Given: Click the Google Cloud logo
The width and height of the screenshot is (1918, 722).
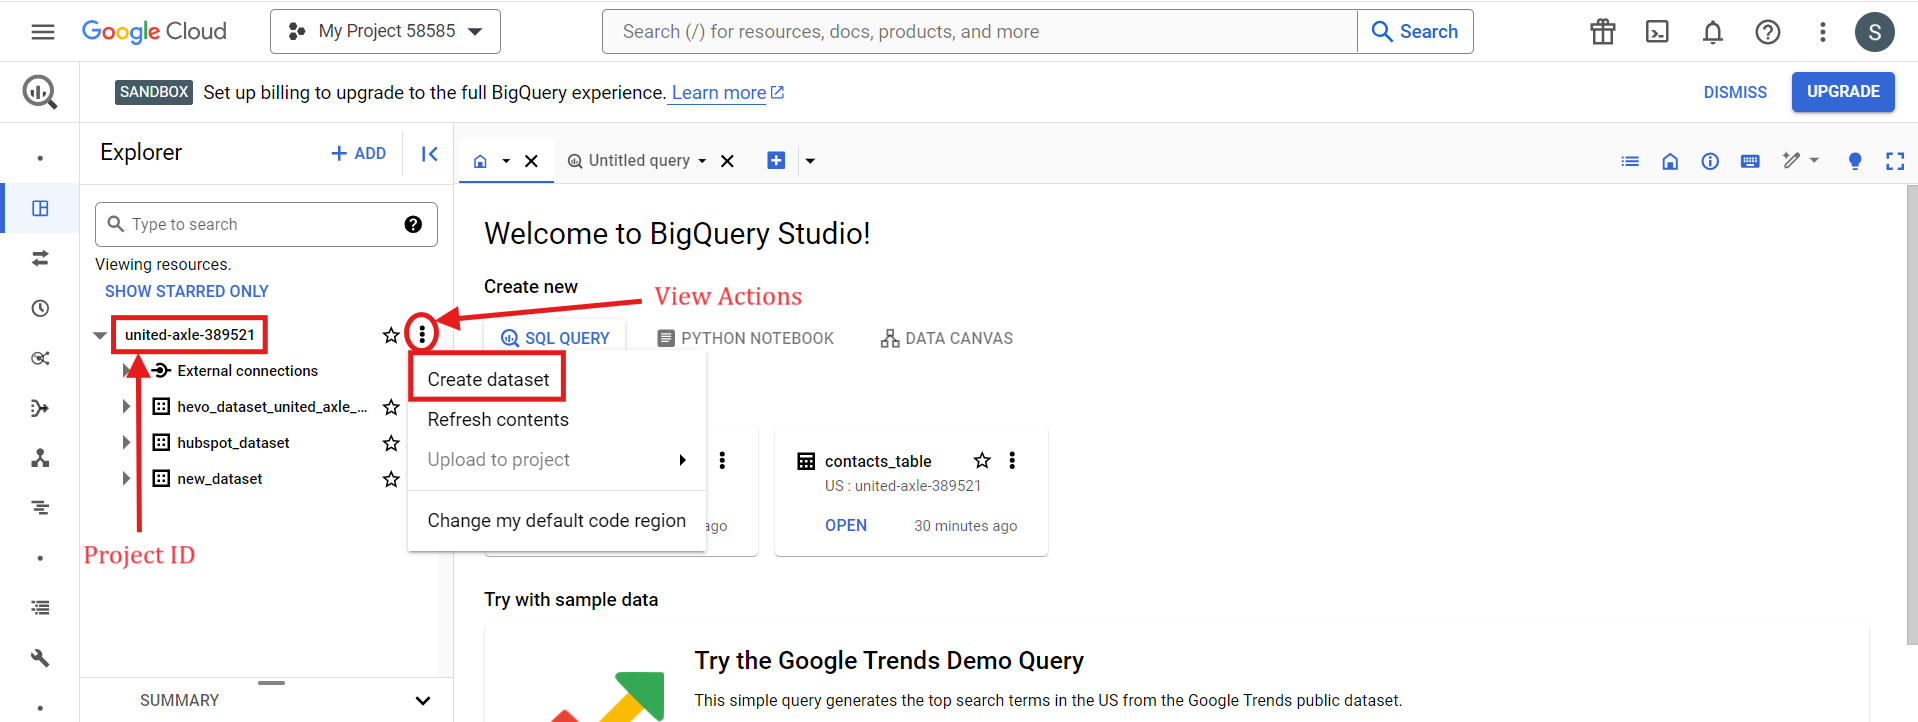Looking at the screenshot, I should 154,32.
